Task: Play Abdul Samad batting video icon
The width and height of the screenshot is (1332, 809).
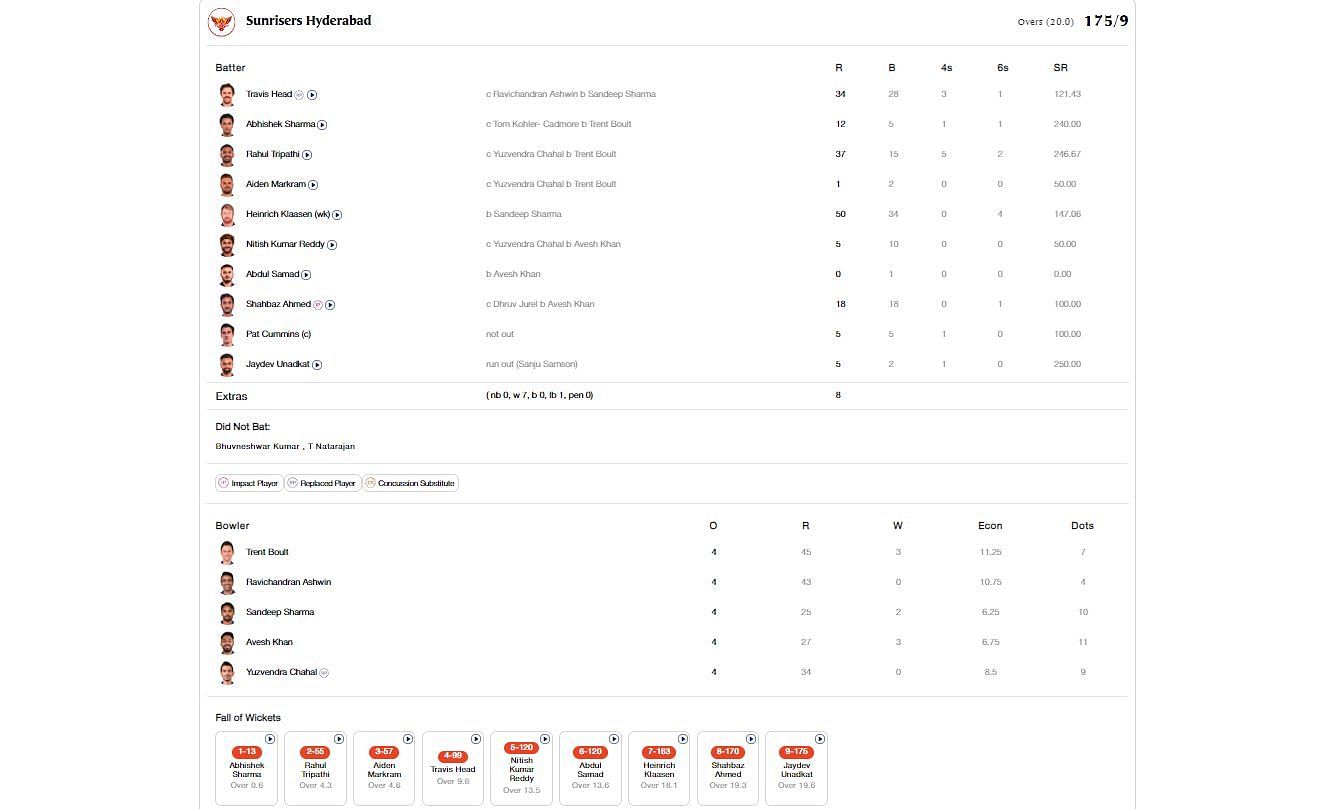Action: pyautogui.click(x=306, y=275)
